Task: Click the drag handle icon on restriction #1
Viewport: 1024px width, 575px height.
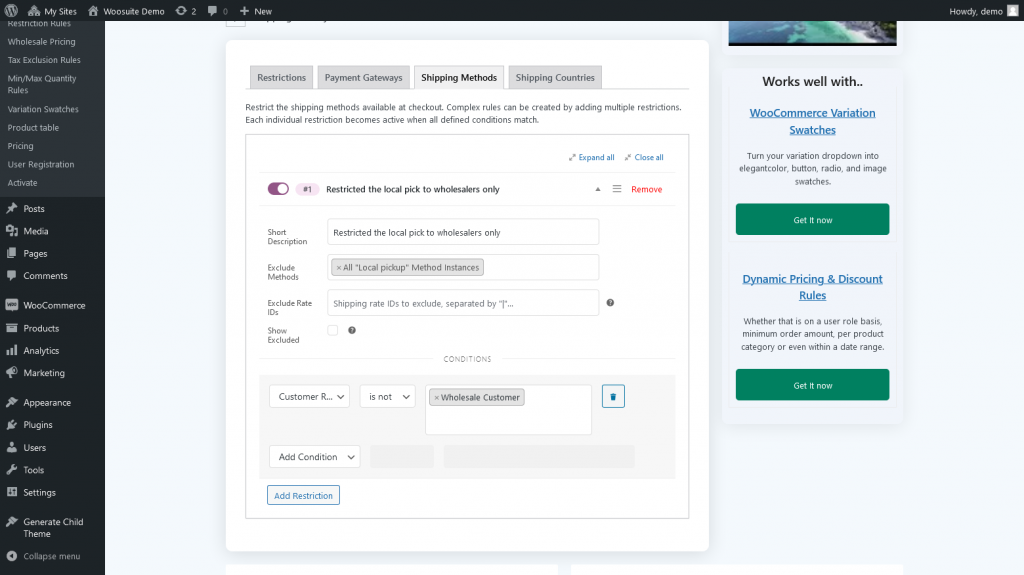Action: 617,189
